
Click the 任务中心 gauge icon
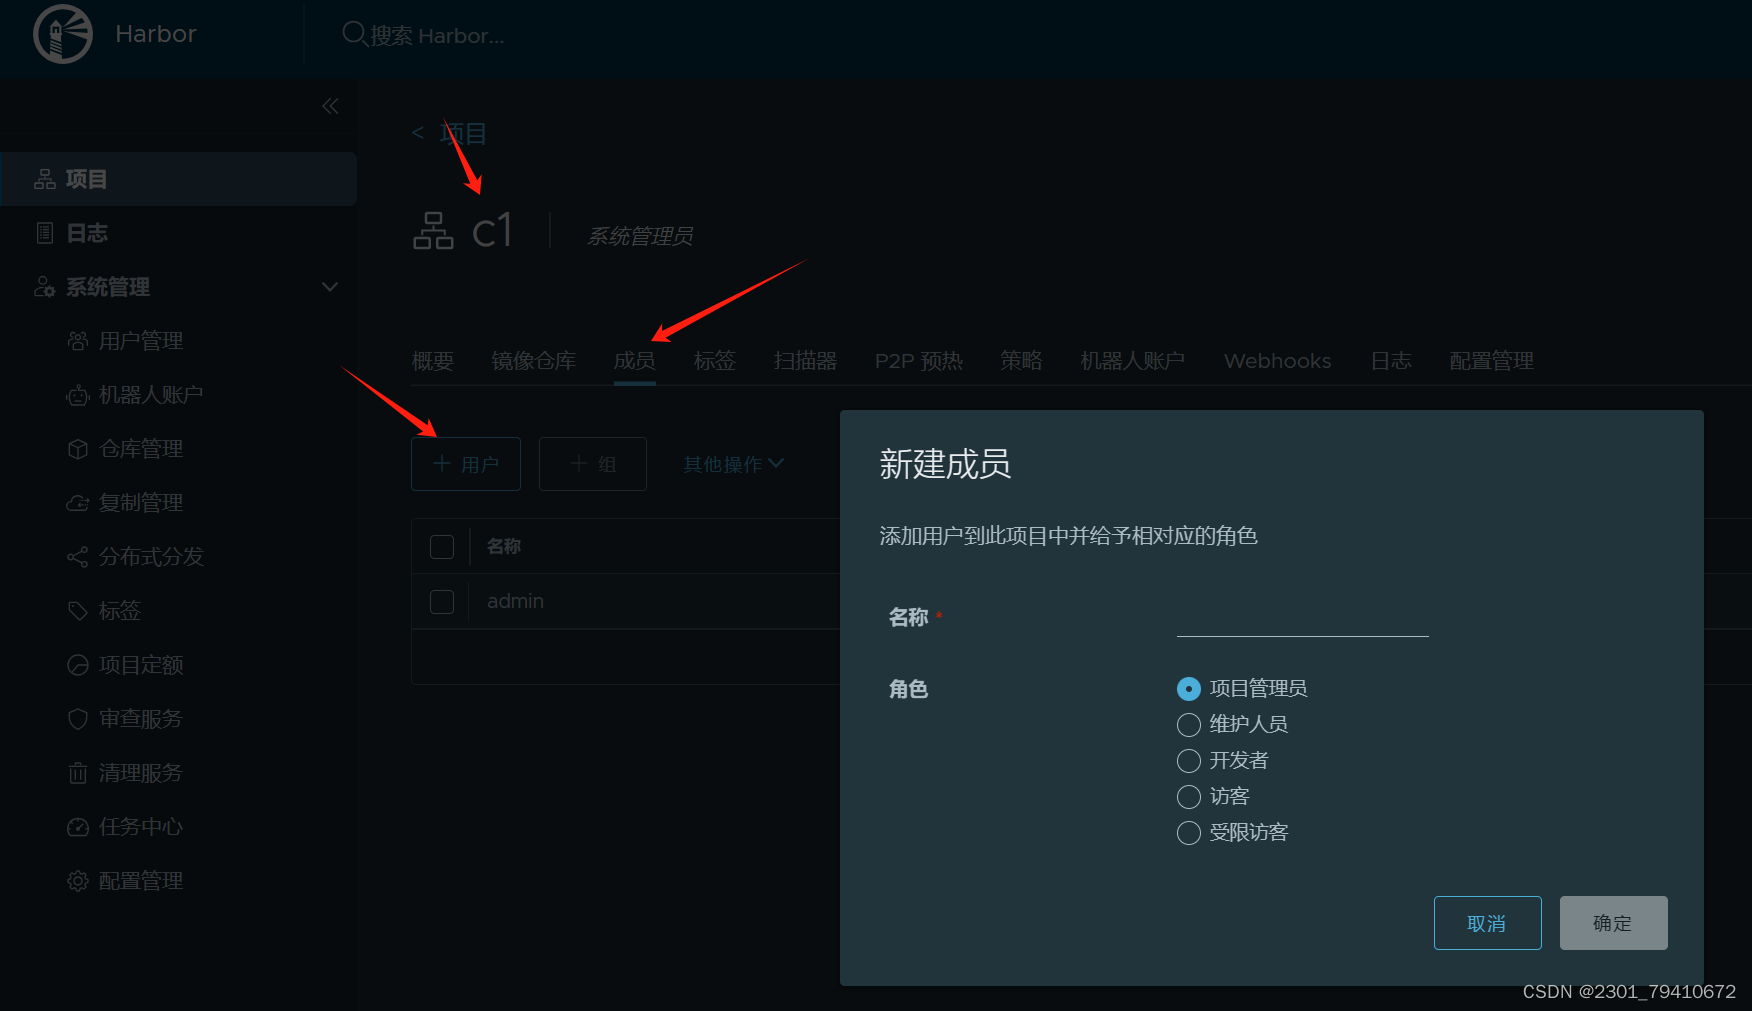(x=78, y=827)
